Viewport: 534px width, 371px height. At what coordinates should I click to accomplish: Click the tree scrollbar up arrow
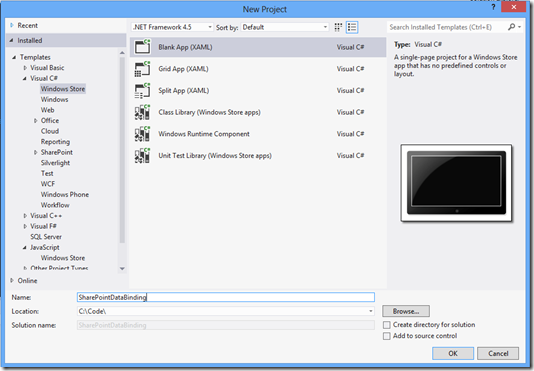(122, 53)
